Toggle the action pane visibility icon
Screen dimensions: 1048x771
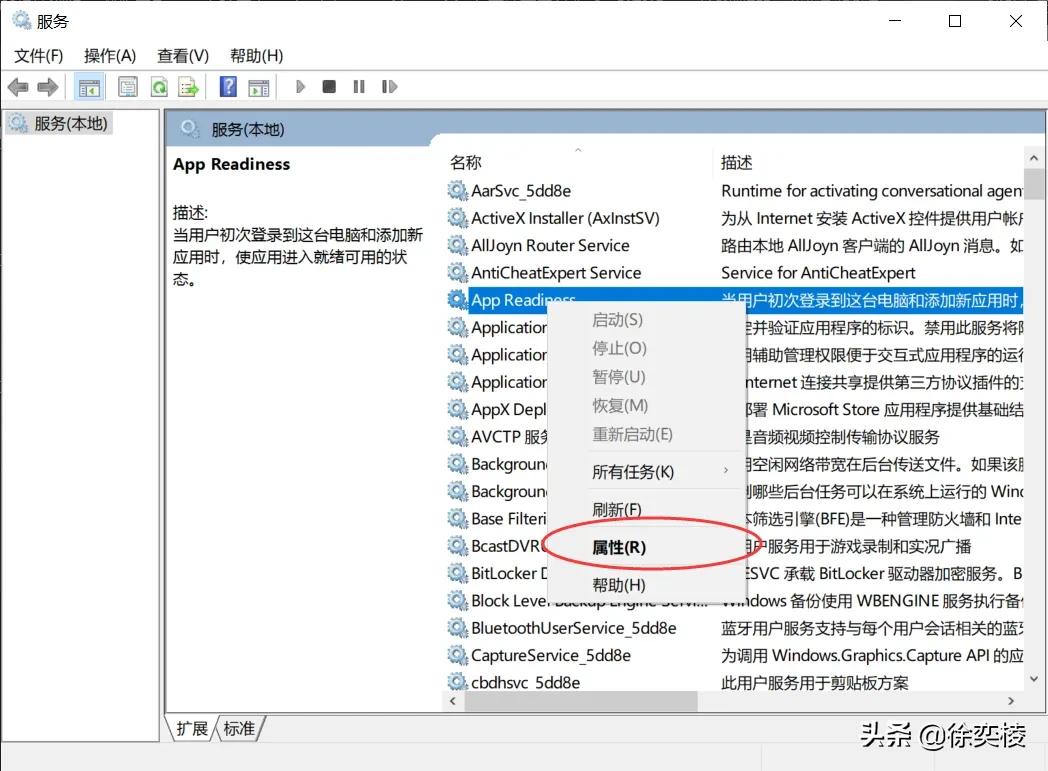pos(258,86)
